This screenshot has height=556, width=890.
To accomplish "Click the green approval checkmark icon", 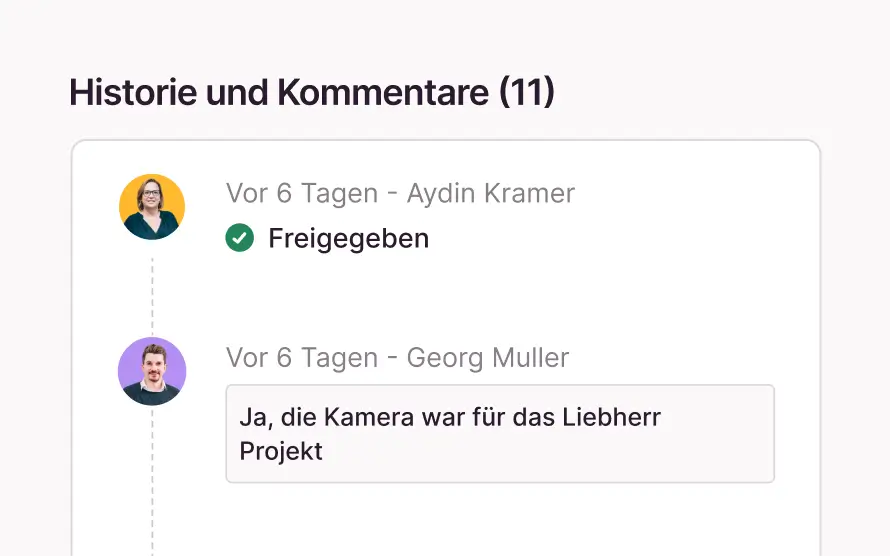I will pyautogui.click(x=239, y=238).
